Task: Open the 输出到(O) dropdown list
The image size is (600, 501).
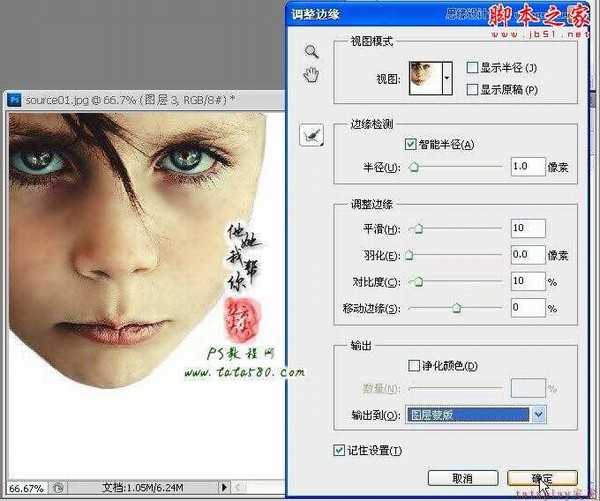Action: click(475, 415)
